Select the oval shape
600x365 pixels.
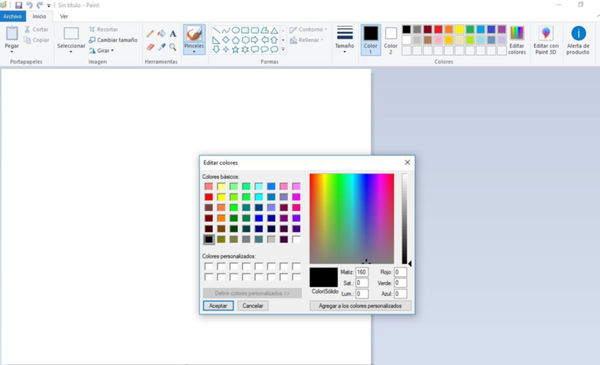[x=236, y=30]
